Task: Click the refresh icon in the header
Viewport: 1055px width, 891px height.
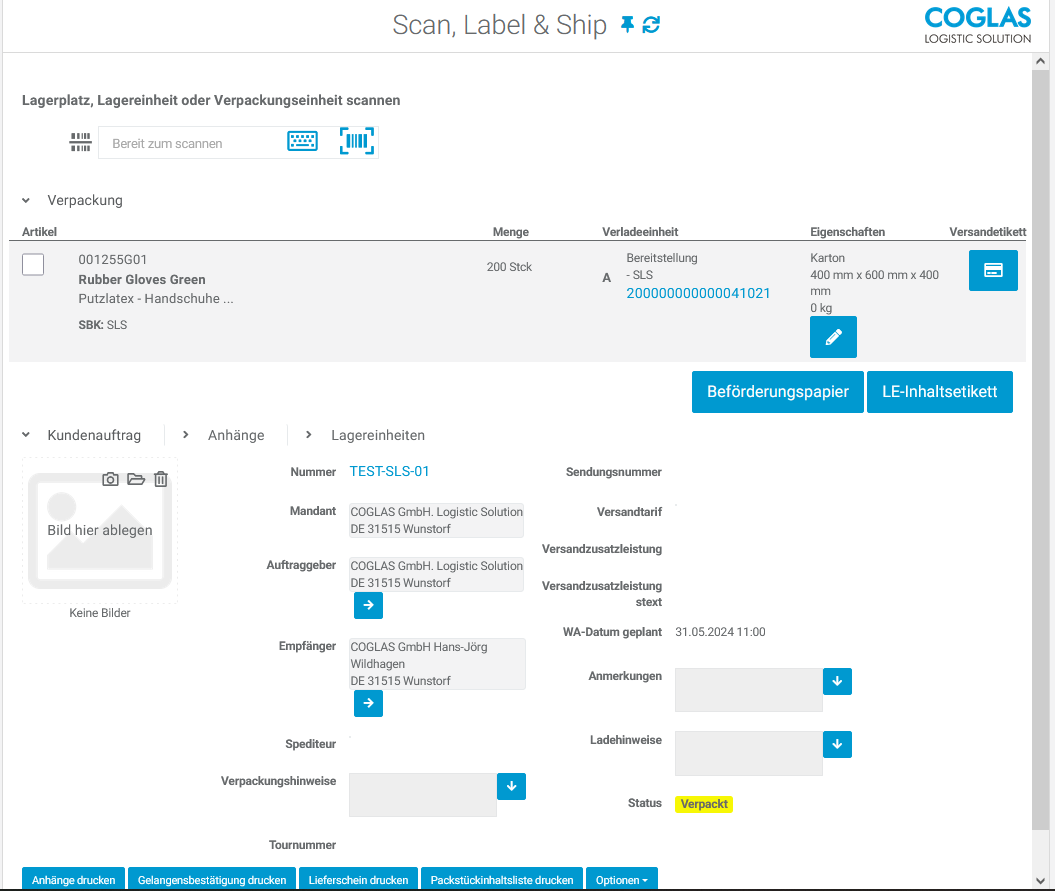Action: 651,25
